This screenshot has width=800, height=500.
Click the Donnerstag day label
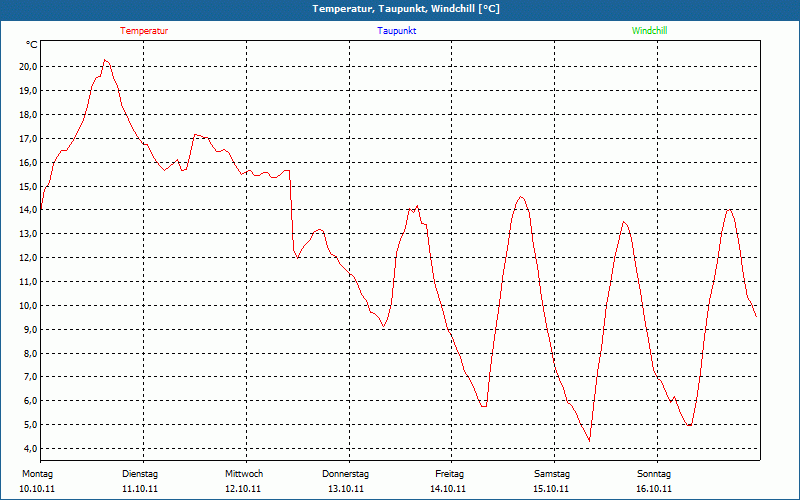click(345, 474)
